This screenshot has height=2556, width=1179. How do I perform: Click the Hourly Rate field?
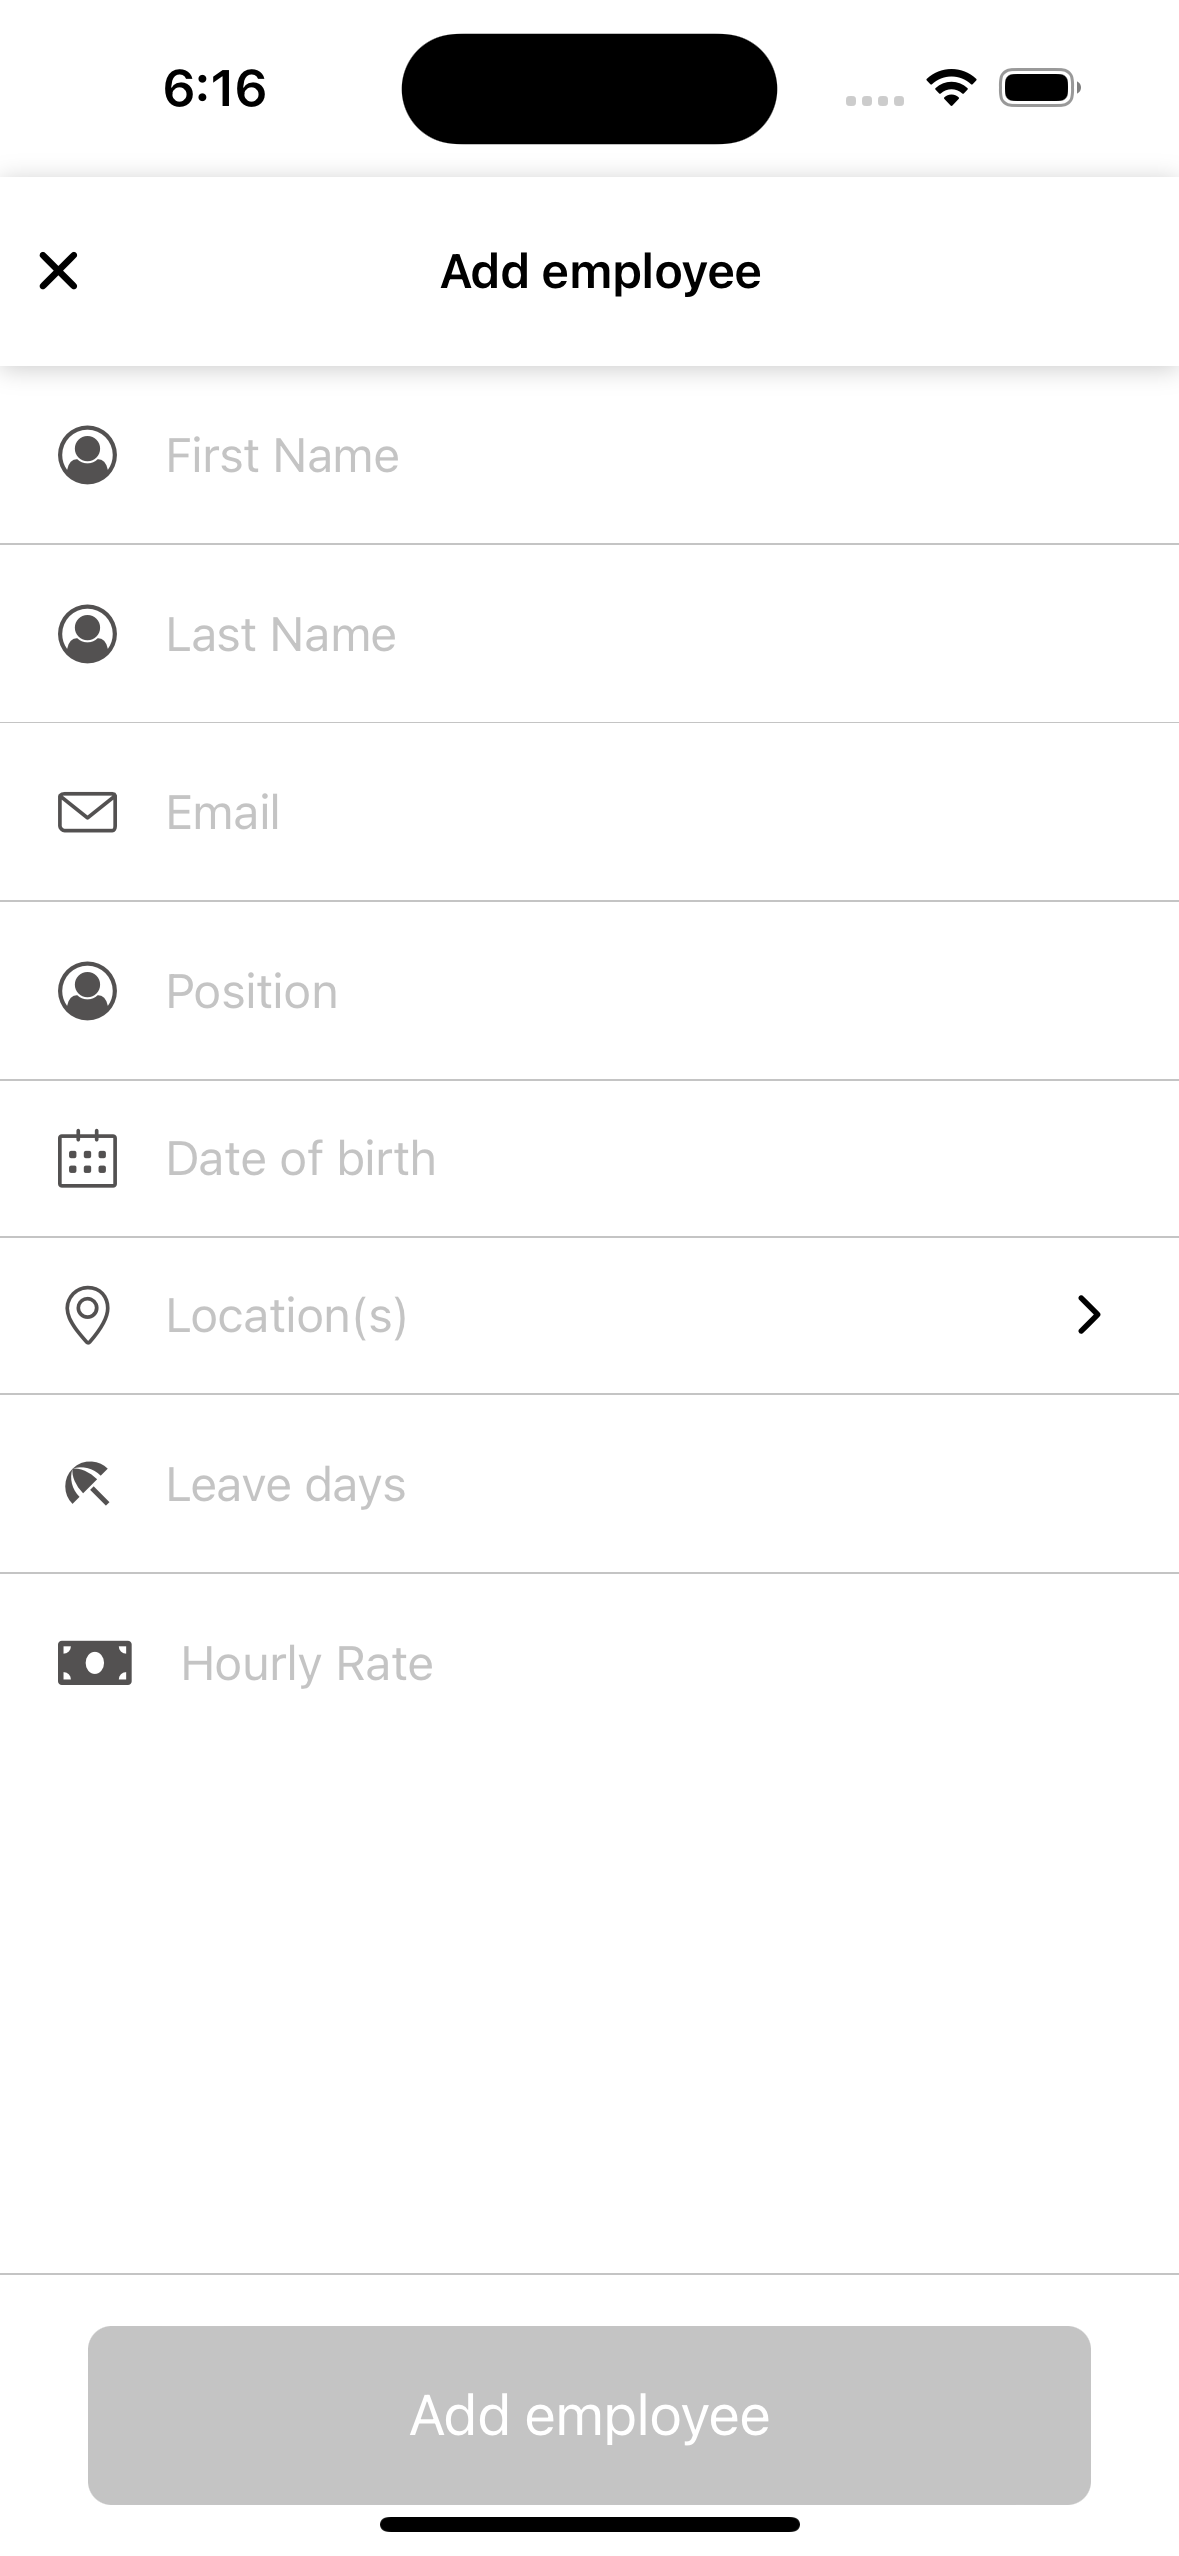[600, 1663]
